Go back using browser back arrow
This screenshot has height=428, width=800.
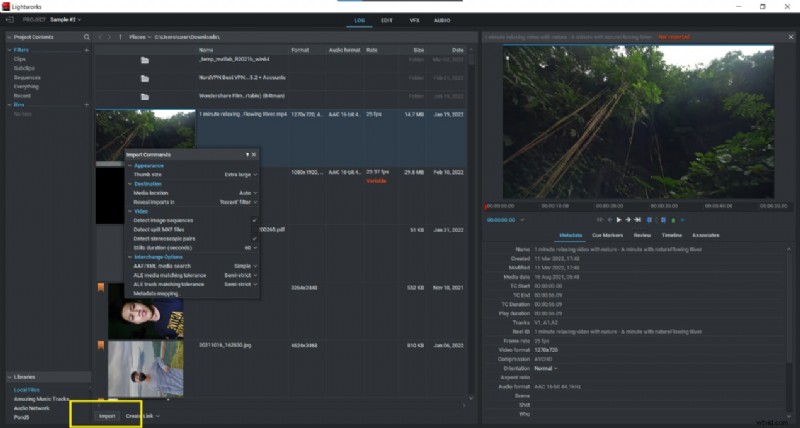(100, 37)
